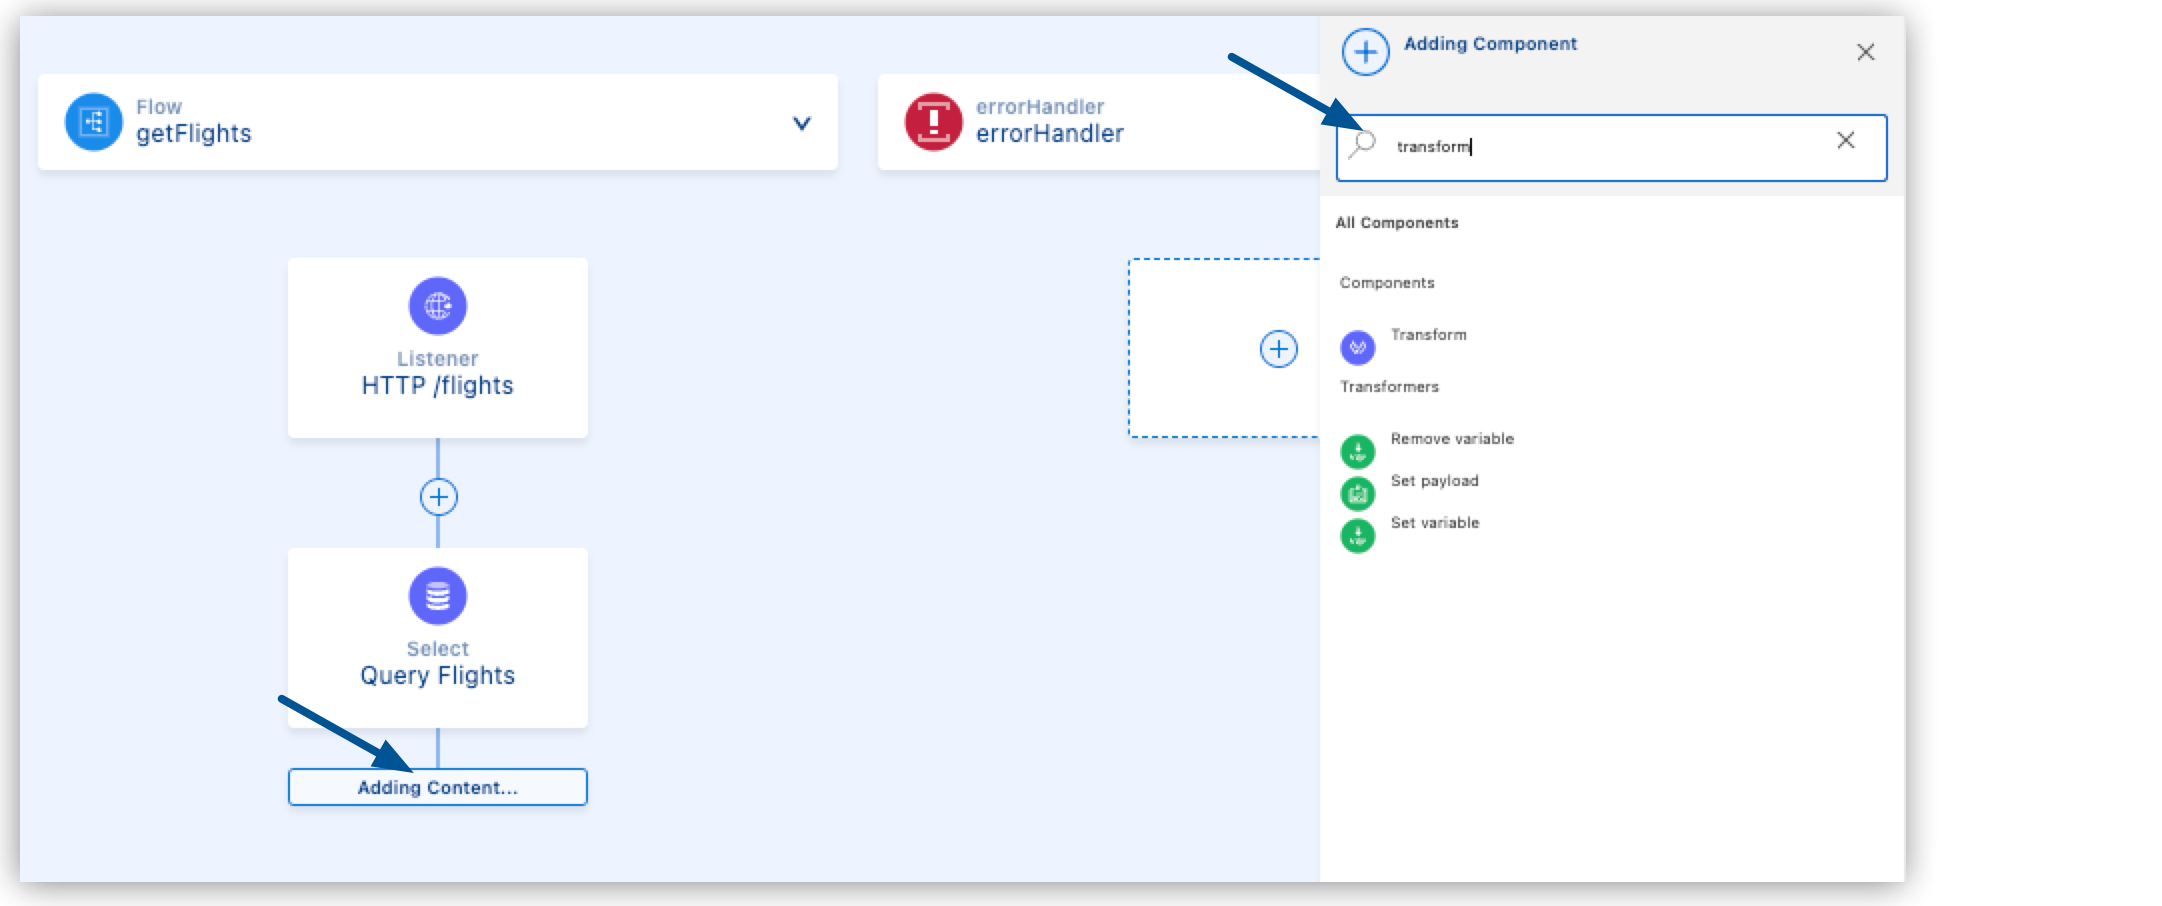Click the plus inside the dashed placeholder
Image resolution: width=2162 pixels, height=906 pixels.
(x=1277, y=348)
